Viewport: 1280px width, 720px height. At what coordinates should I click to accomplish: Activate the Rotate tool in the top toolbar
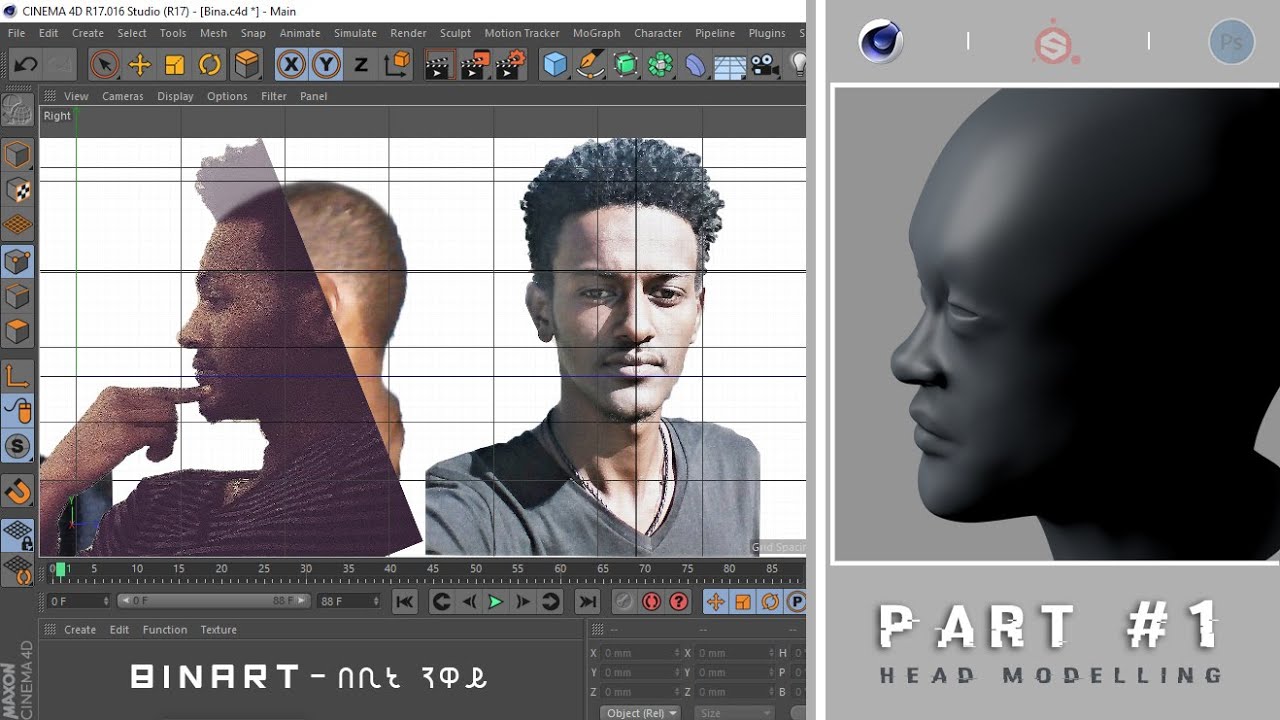(x=209, y=66)
